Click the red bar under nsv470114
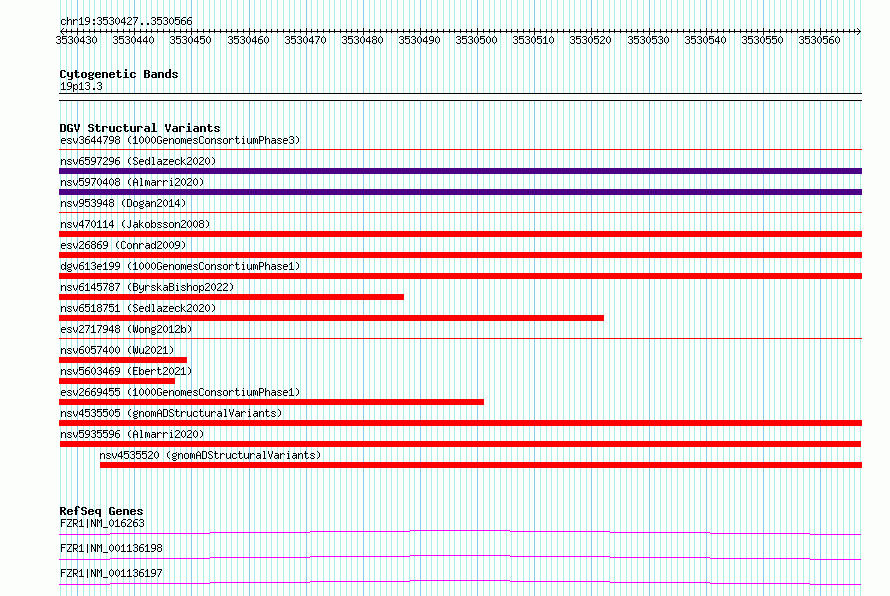This screenshot has width=890, height=596. click(x=460, y=234)
